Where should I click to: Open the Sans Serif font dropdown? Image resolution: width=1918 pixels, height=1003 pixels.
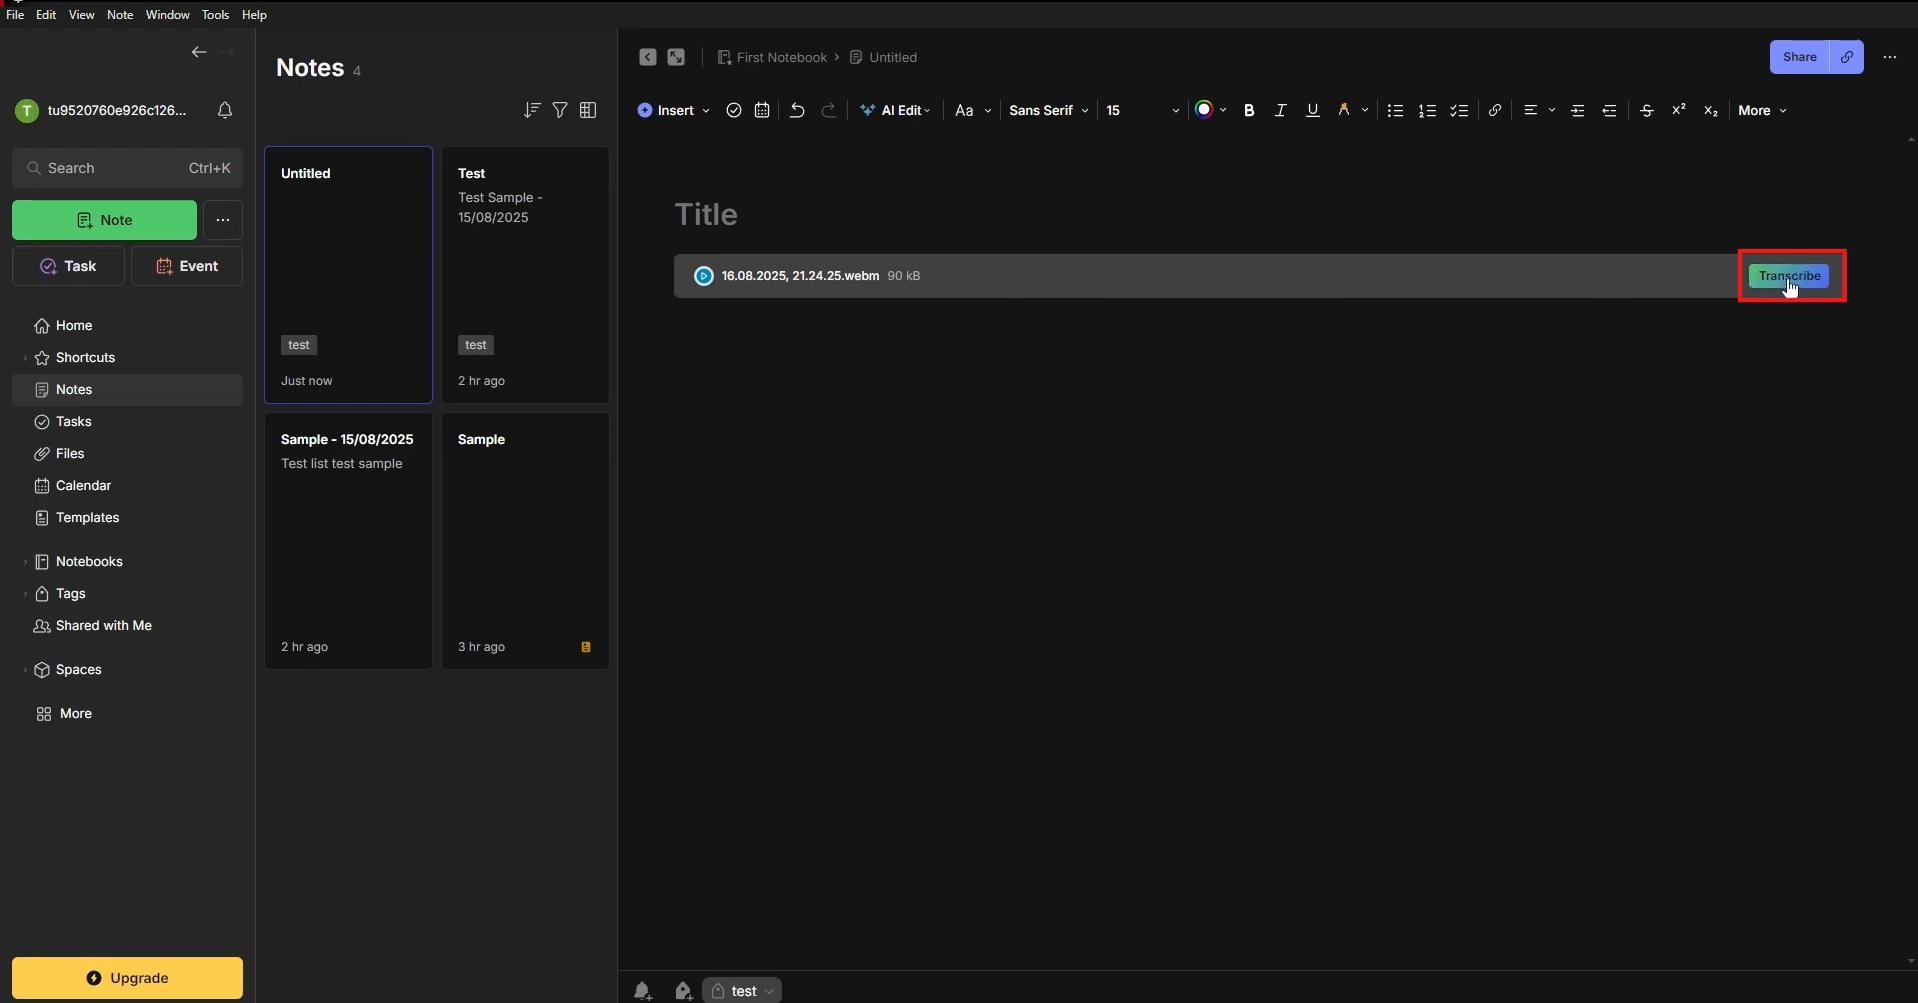[x=1048, y=111]
